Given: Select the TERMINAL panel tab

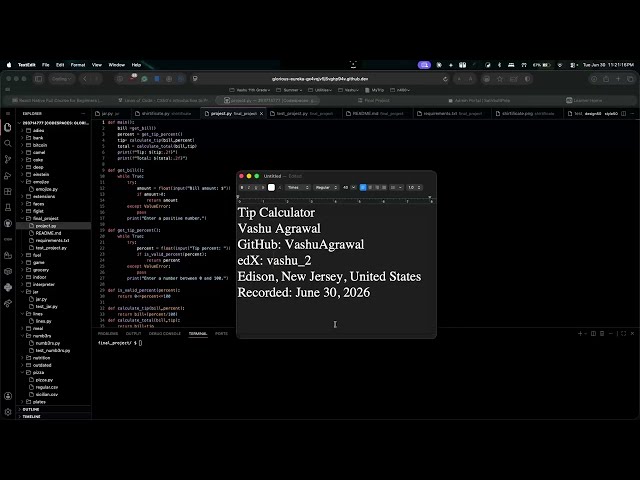Looking at the screenshot, I should coord(198,333).
